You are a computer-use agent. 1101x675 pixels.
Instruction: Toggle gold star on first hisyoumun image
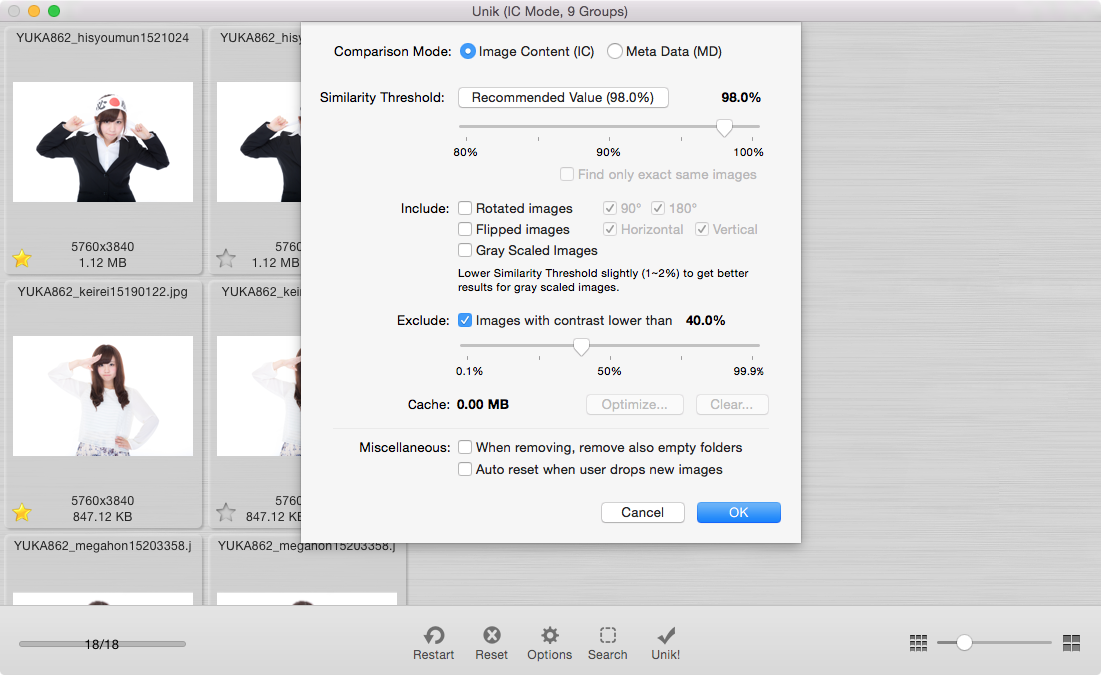point(22,258)
